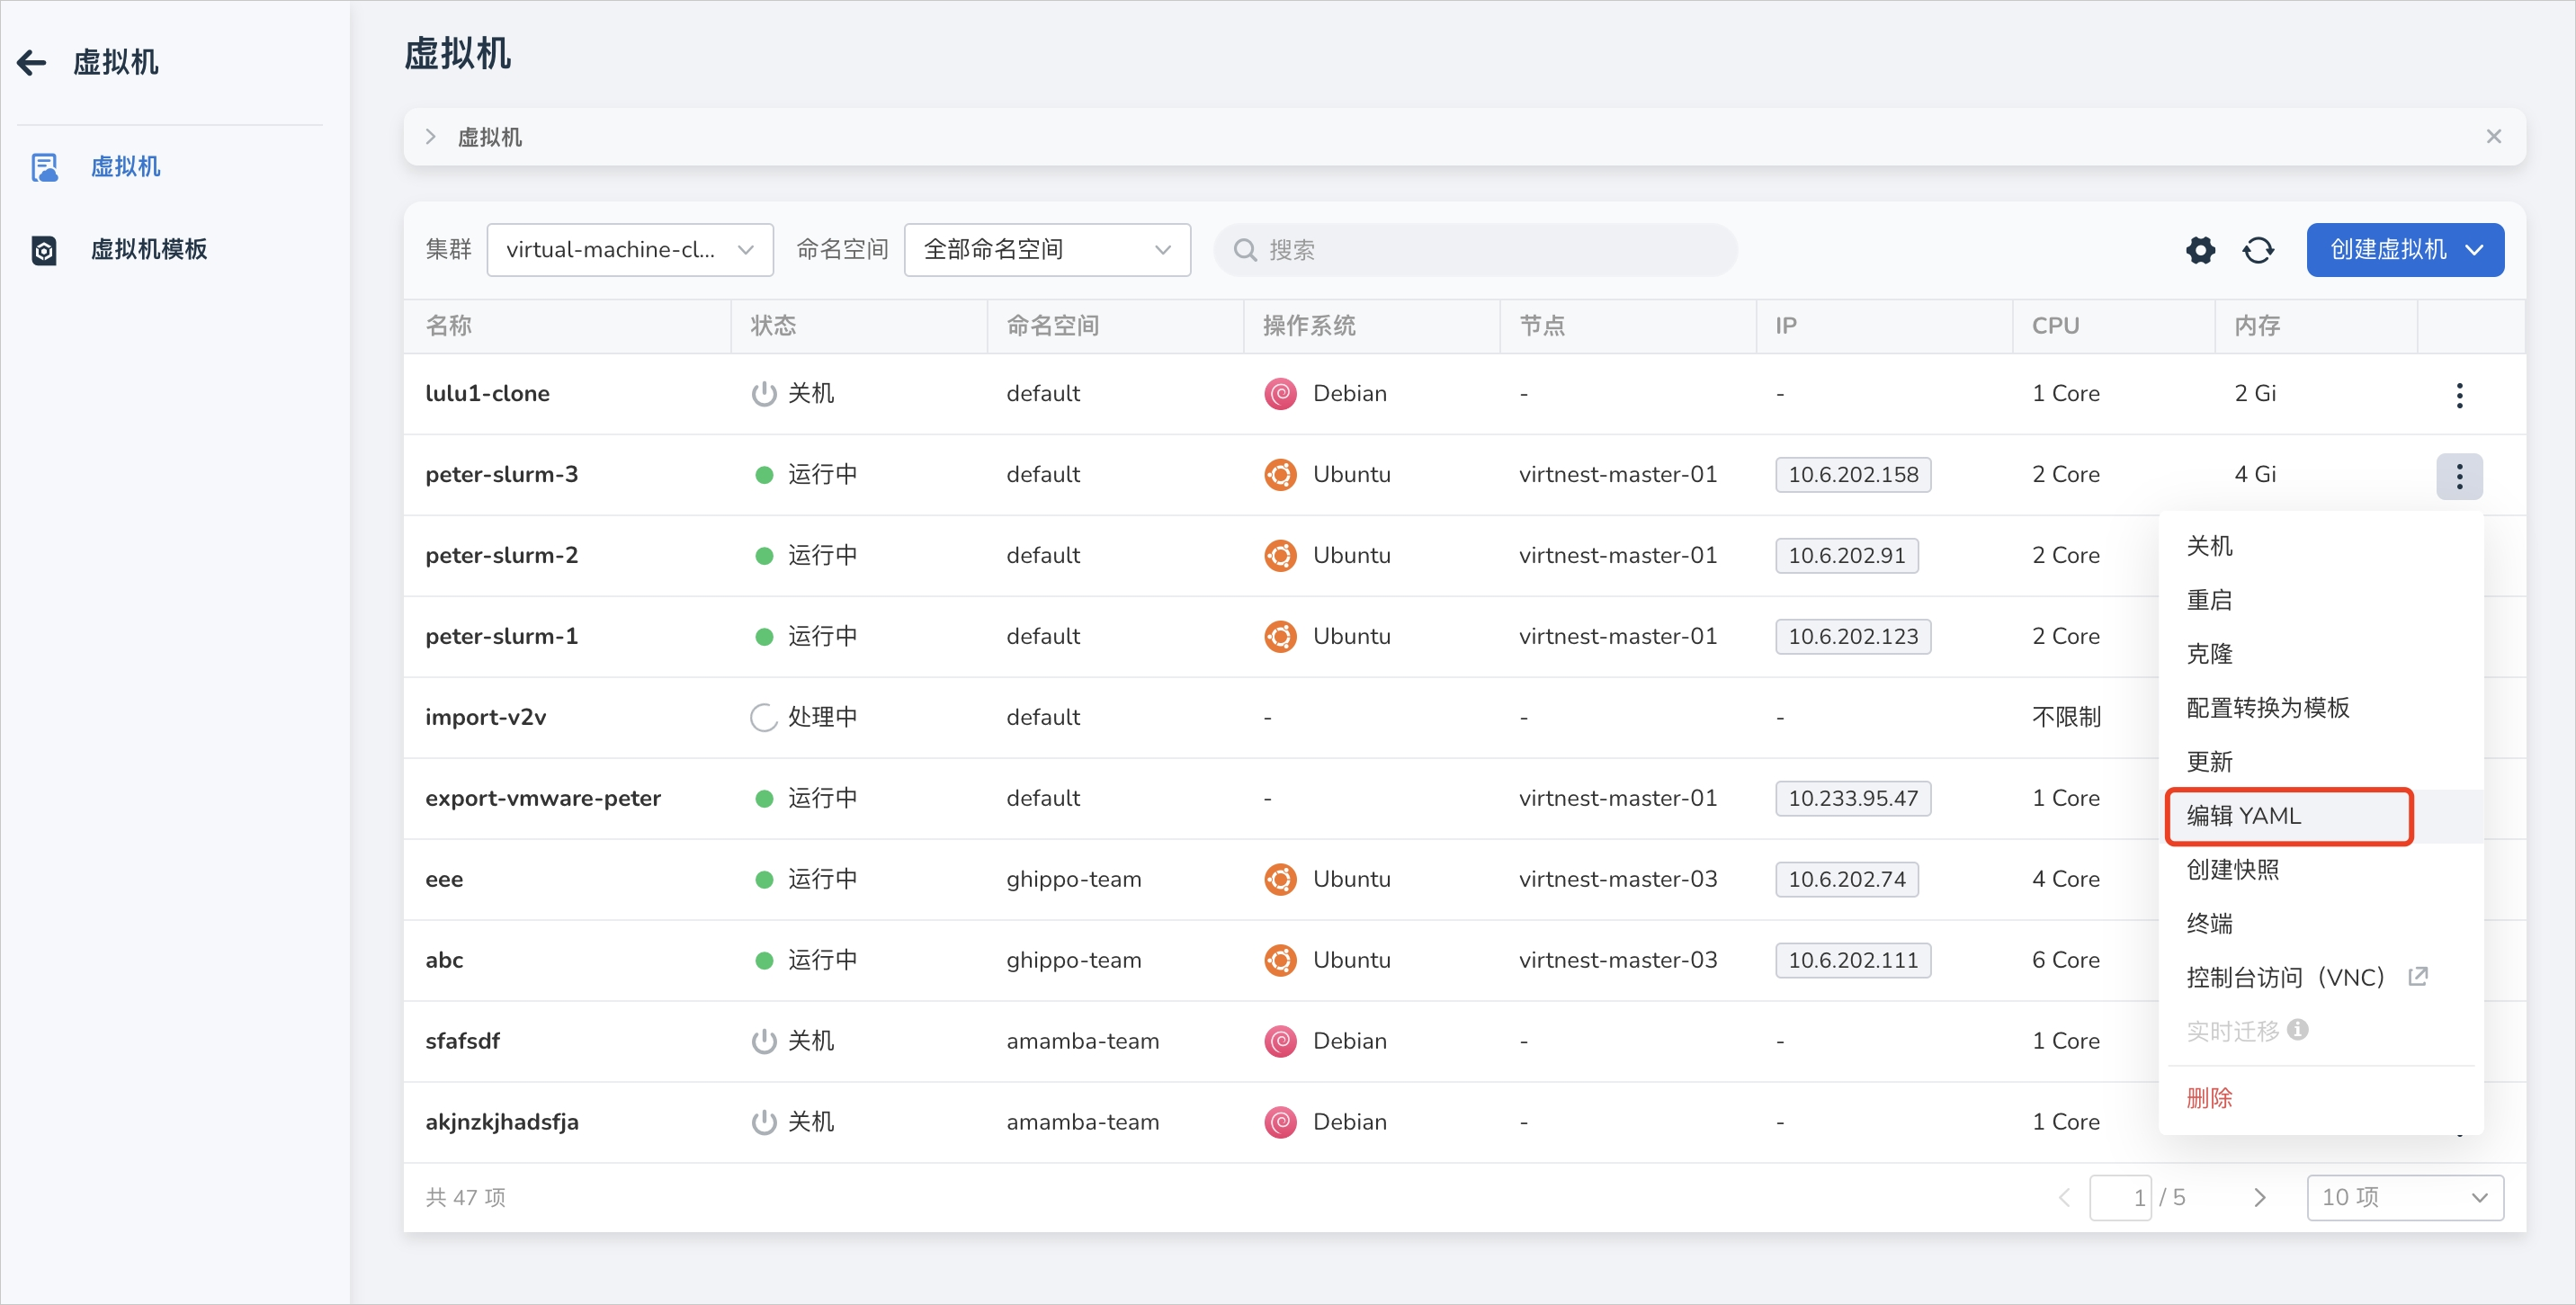This screenshot has width=2576, height=1305.
Task: Click the Debian icon in lulu1-clone row
Action: [x=1280, y=394]
